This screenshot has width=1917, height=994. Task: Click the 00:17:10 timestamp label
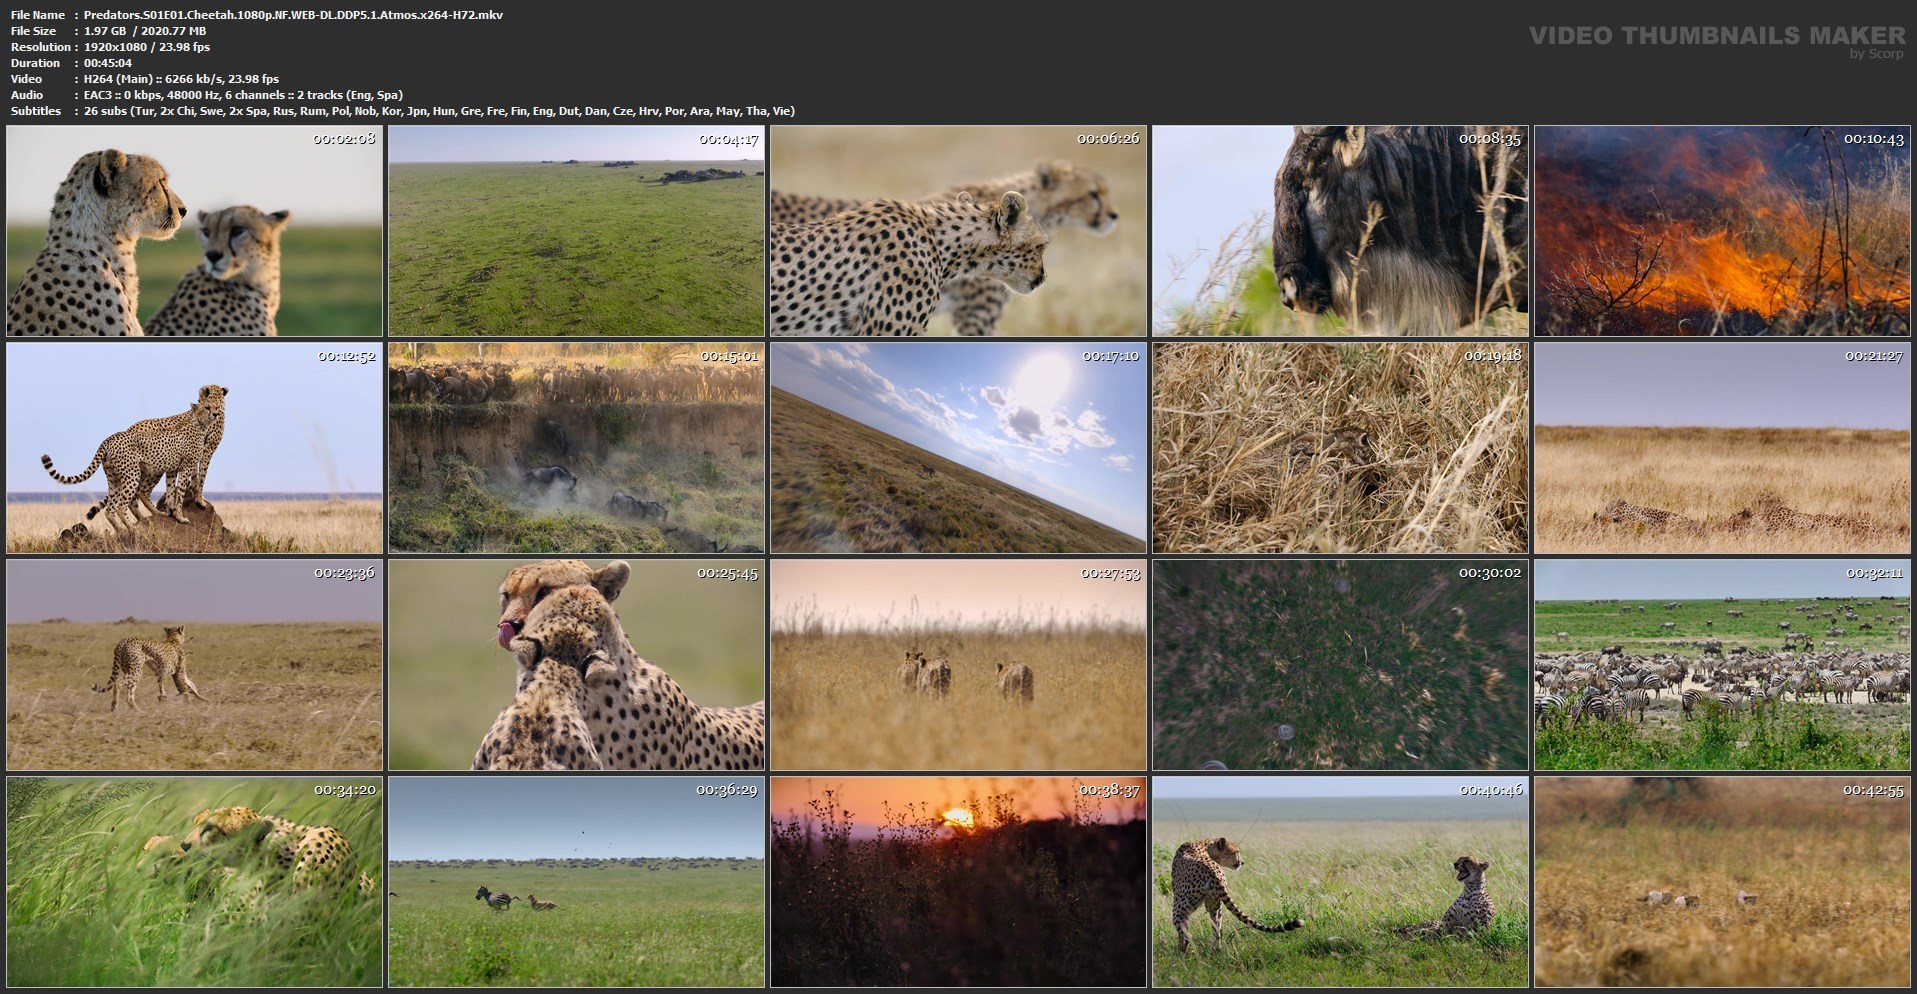point(1109,356)
